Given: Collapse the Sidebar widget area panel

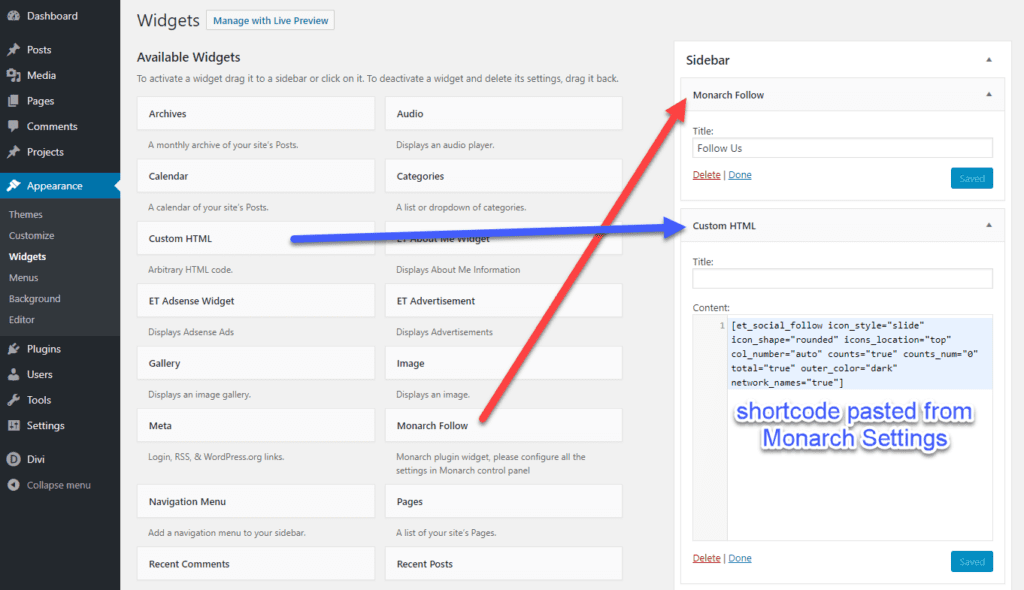Looking at the screenshot, I should tap(988, 59).
